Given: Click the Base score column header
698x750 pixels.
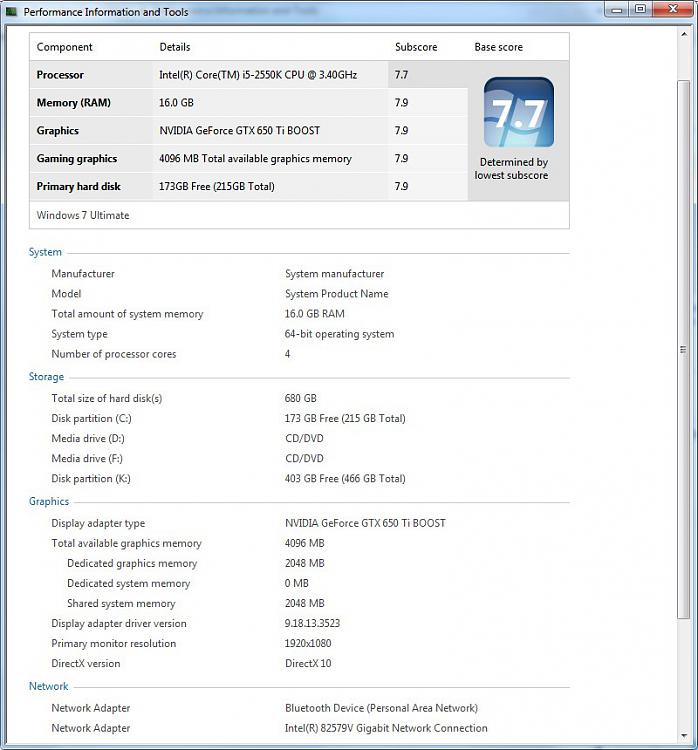Looking at the screenshot, I should pyautogui.click(x=499, y=47).
